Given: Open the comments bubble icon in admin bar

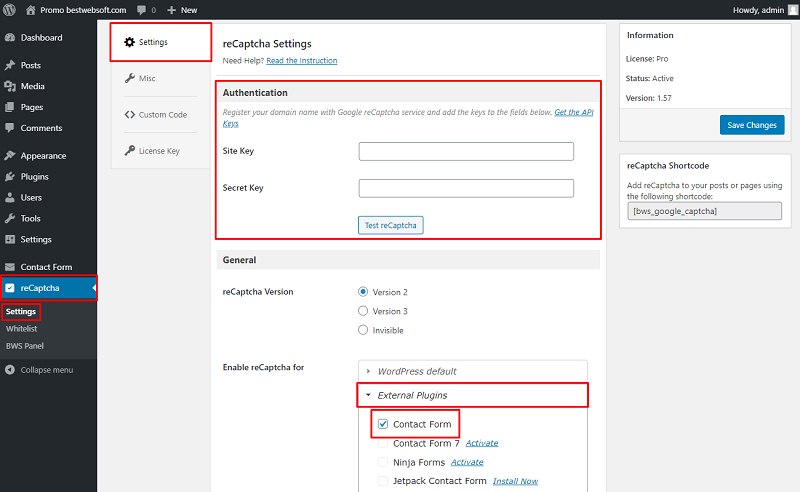Looking at the screenshot, I should [x=142, y=10].
